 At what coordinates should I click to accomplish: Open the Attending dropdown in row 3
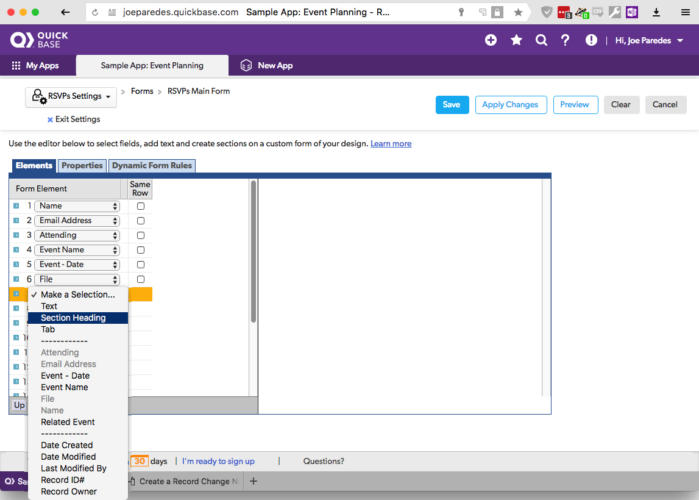[x=77, y=235]
